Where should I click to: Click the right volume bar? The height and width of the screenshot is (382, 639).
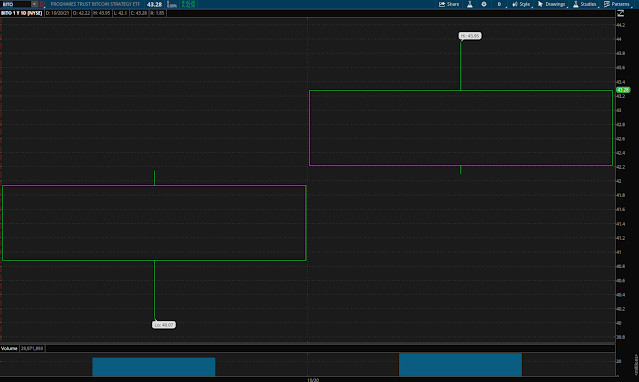tap(460, 365)
